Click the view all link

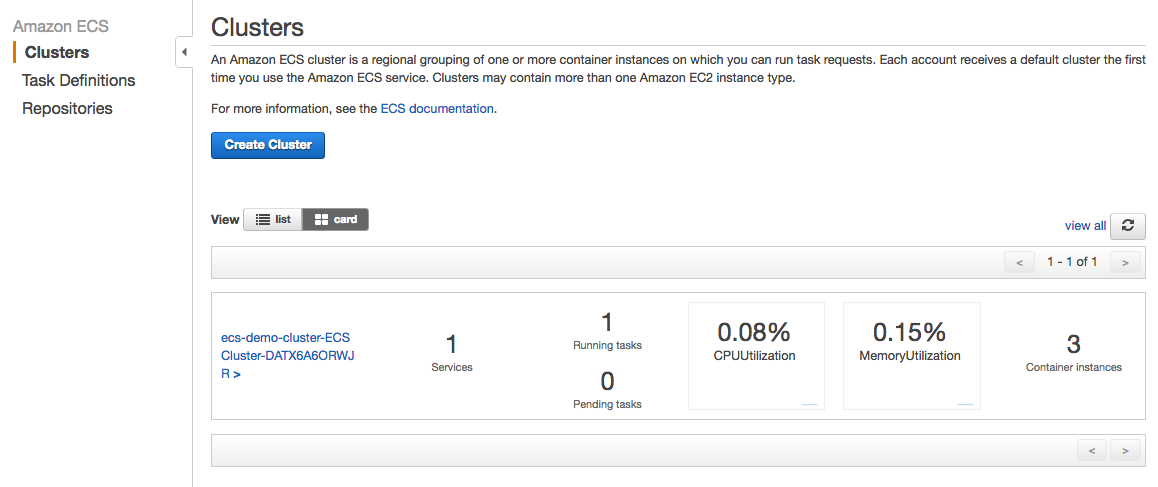(1085, 225)
